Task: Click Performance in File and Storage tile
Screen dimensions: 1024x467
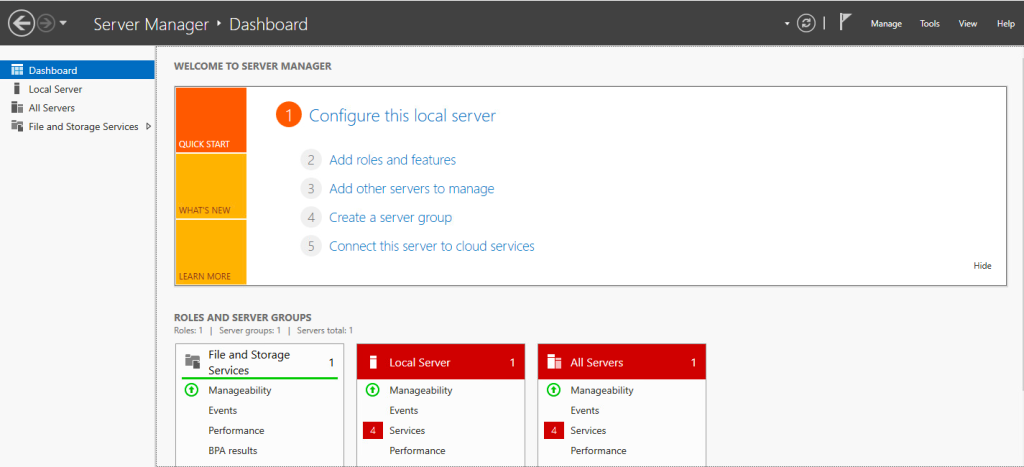Action: 236,431
